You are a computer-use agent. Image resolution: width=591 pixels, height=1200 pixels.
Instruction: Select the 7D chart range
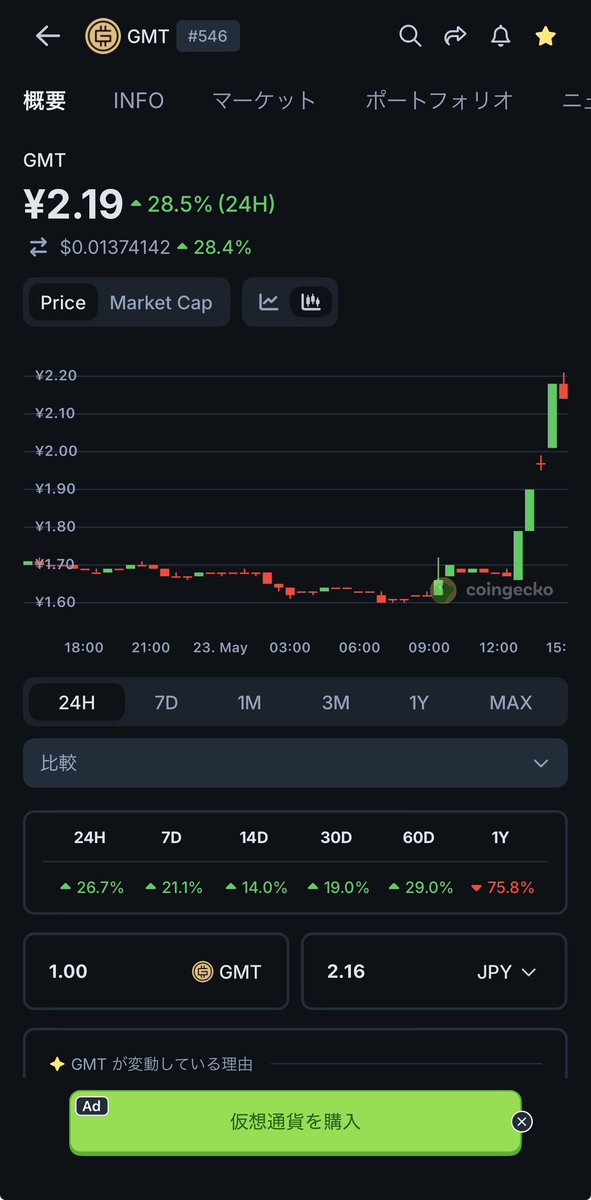pyautogui.click(x=166, y=702)
